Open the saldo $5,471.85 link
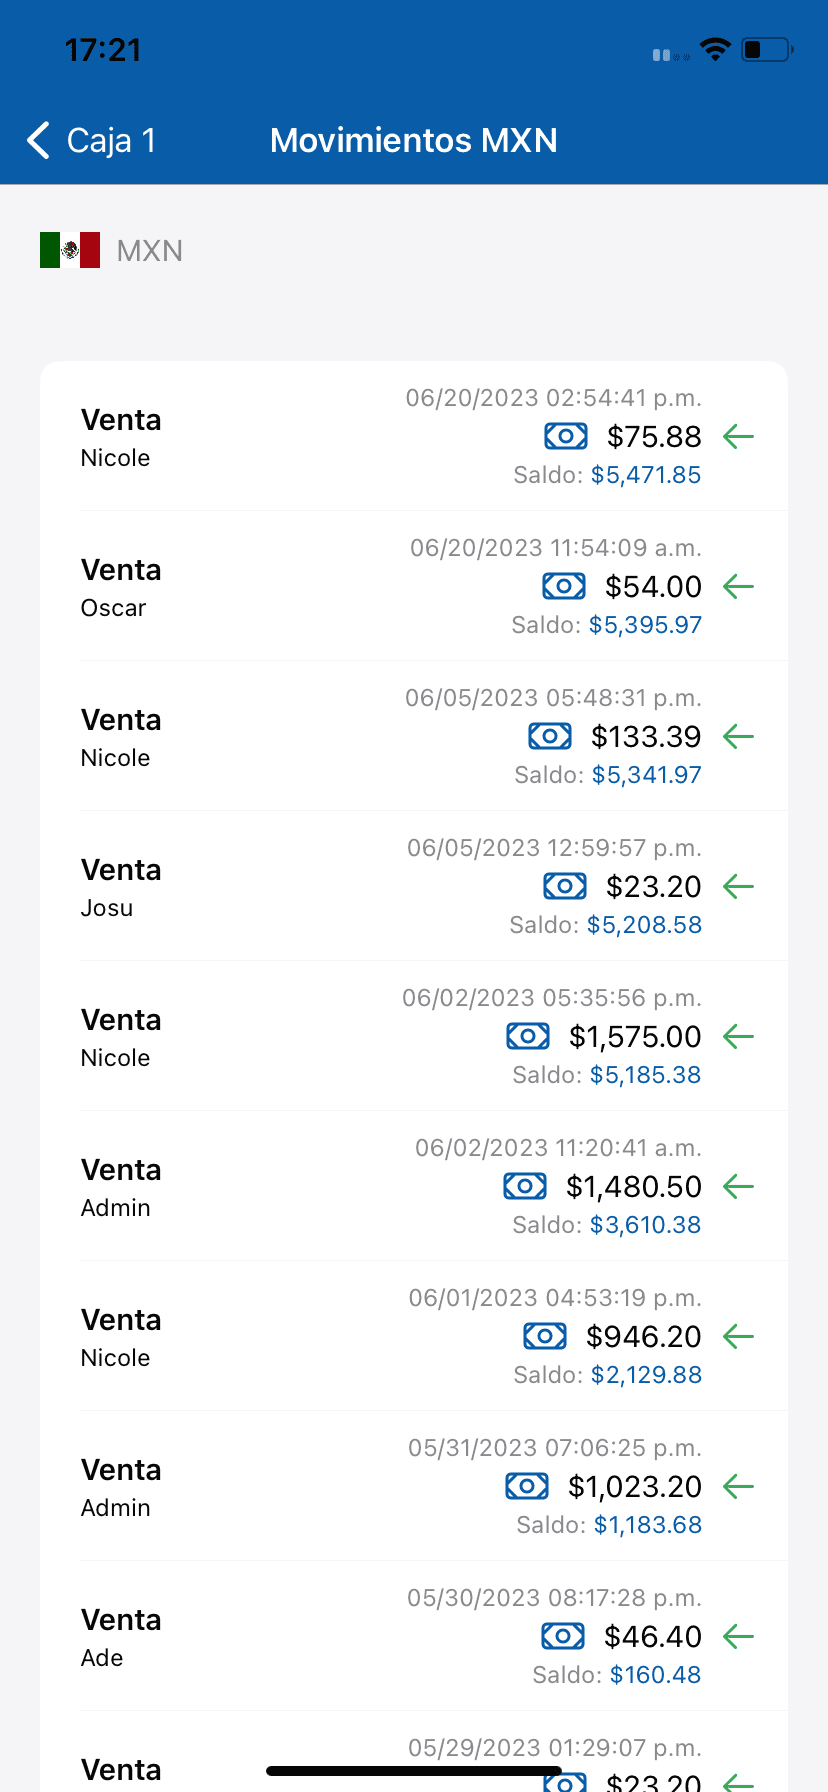Viewport: 828px width, 1792px height. (x=645, y=475)
